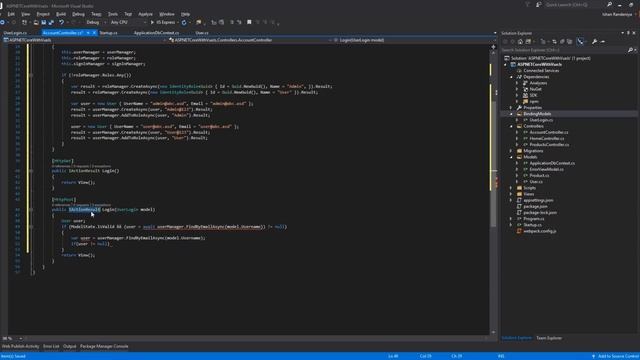Click the Stop debugging square icon

click(249, 22)
